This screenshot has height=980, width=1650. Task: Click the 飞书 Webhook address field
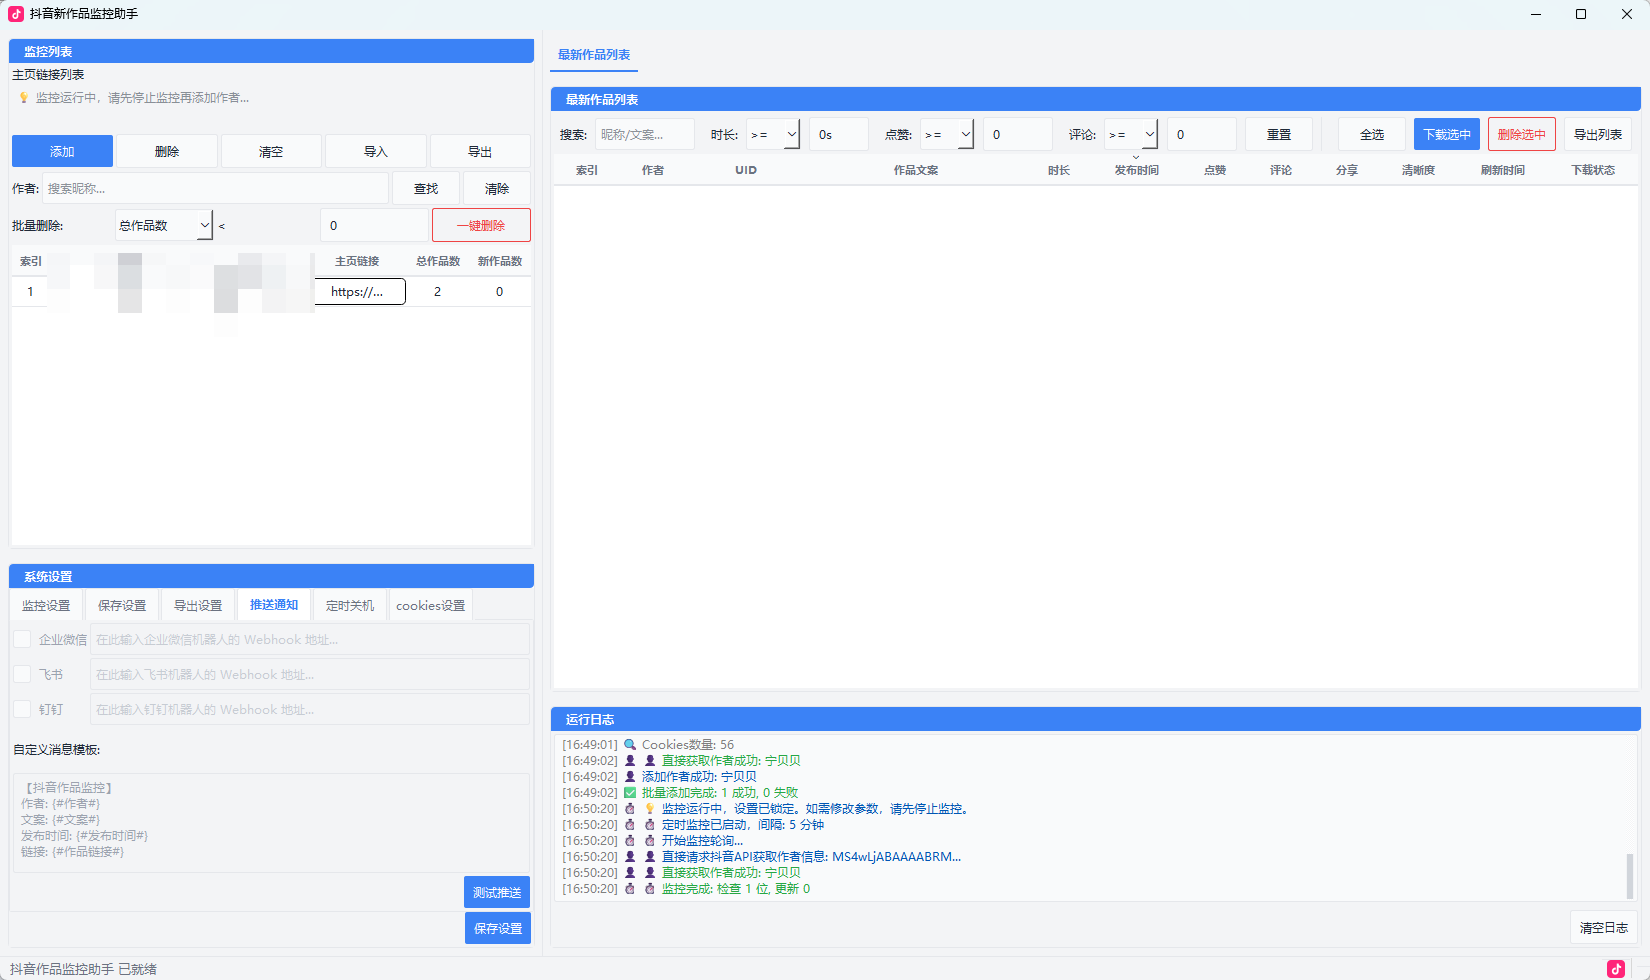tap(310, 674)
